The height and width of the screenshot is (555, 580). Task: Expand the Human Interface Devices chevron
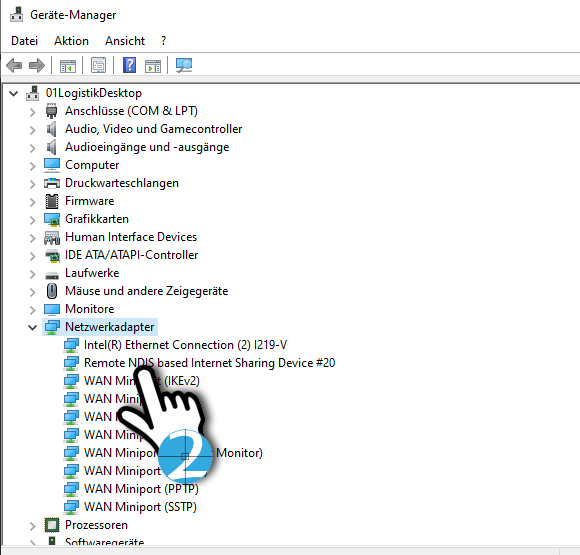pos(33,238)
